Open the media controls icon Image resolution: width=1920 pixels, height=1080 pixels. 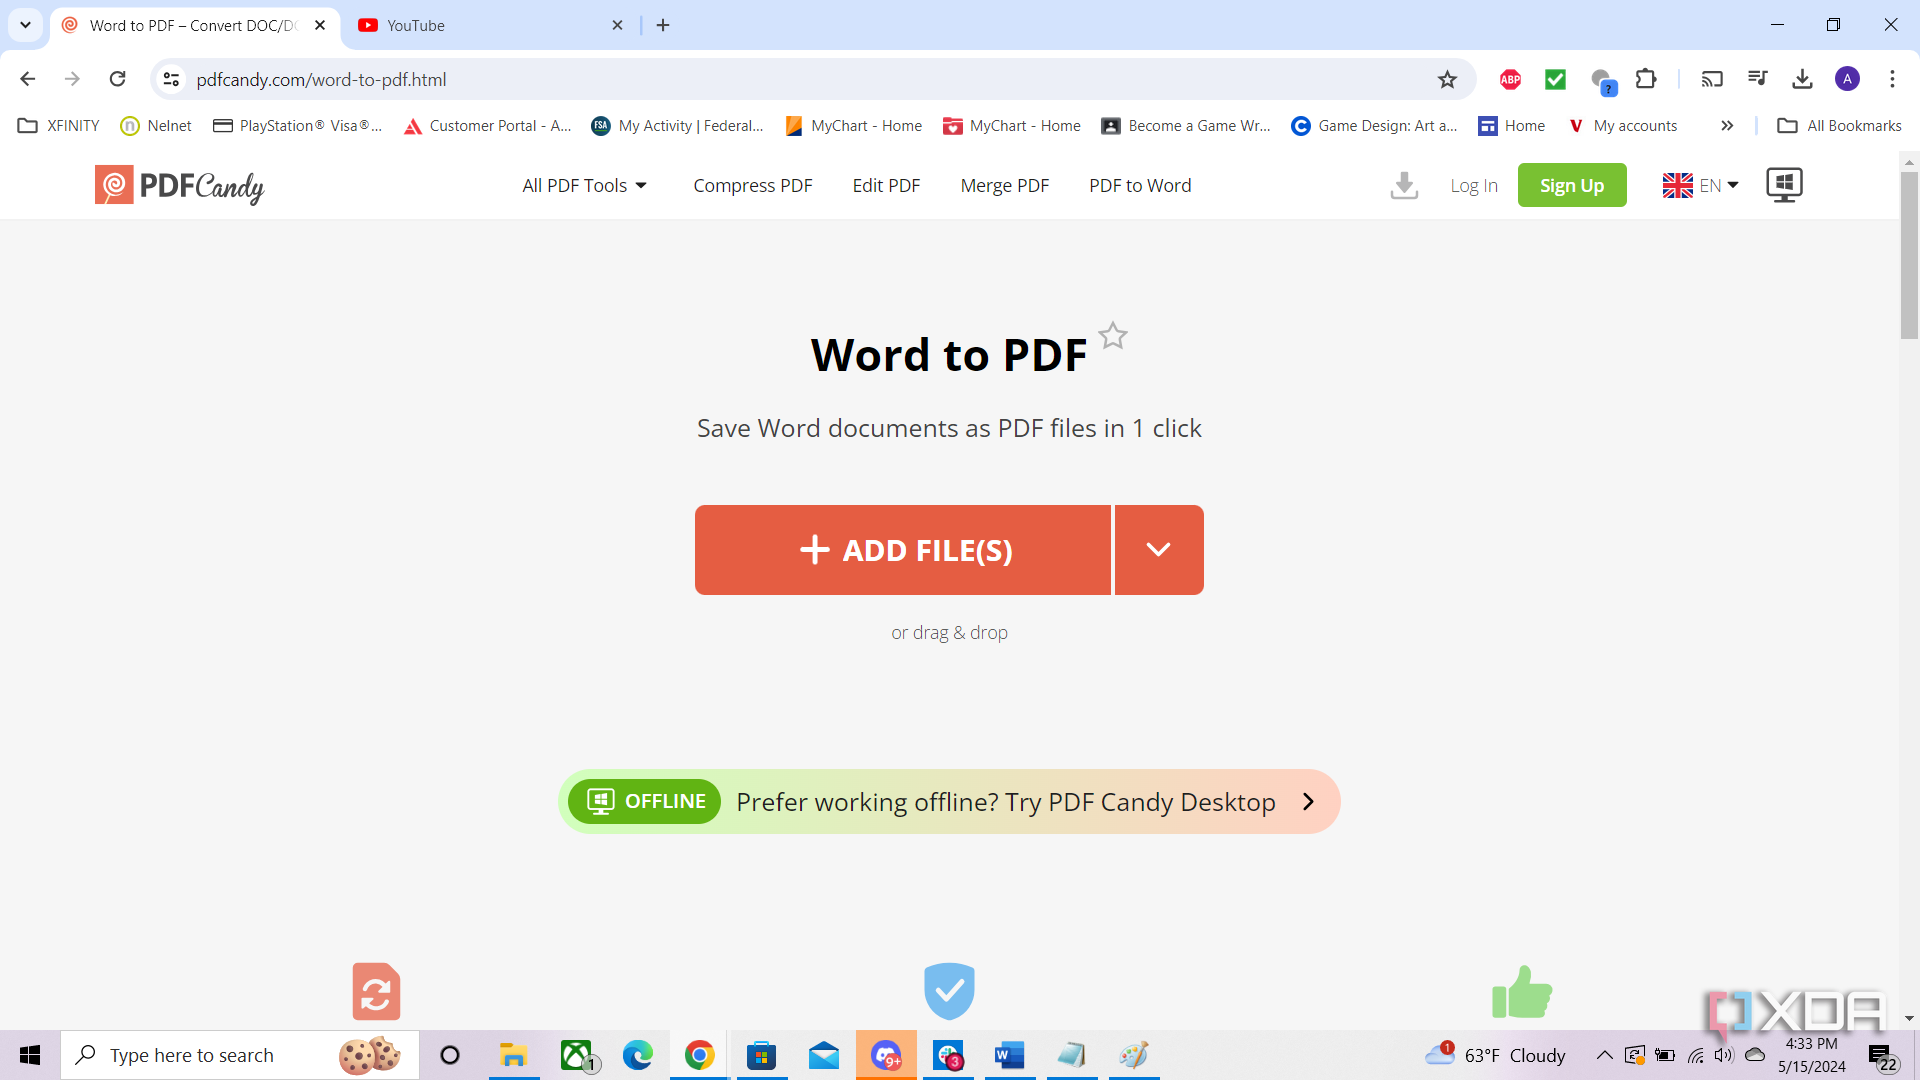(x=1757, y=79)
